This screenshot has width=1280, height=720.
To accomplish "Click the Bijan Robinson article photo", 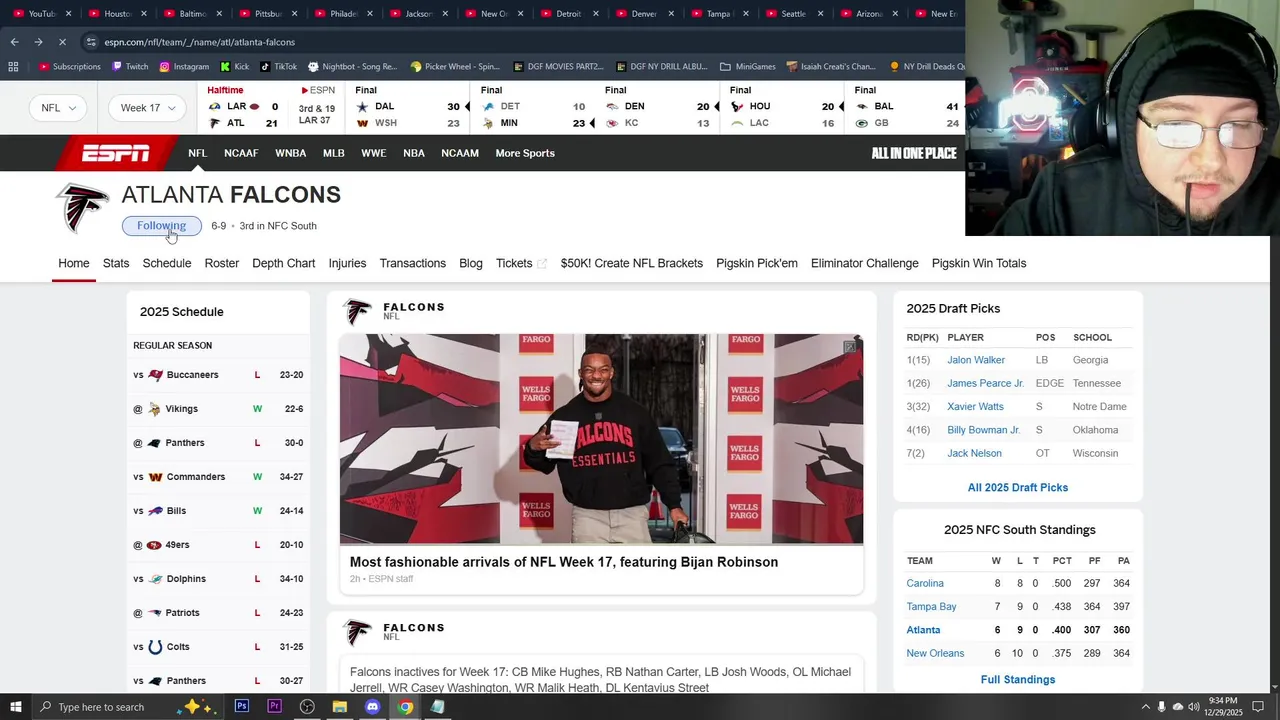I will (601, 439).
